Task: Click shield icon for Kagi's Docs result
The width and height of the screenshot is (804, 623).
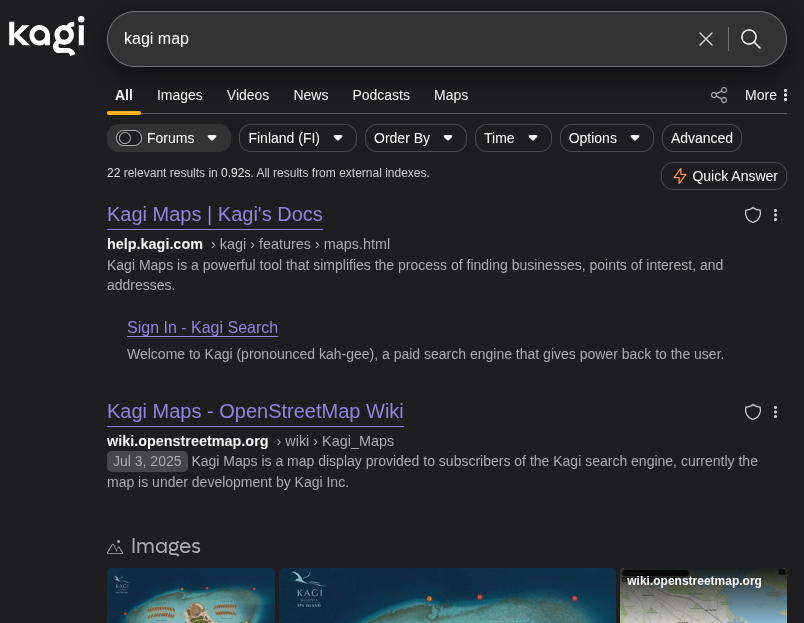Action: point(752,215)
